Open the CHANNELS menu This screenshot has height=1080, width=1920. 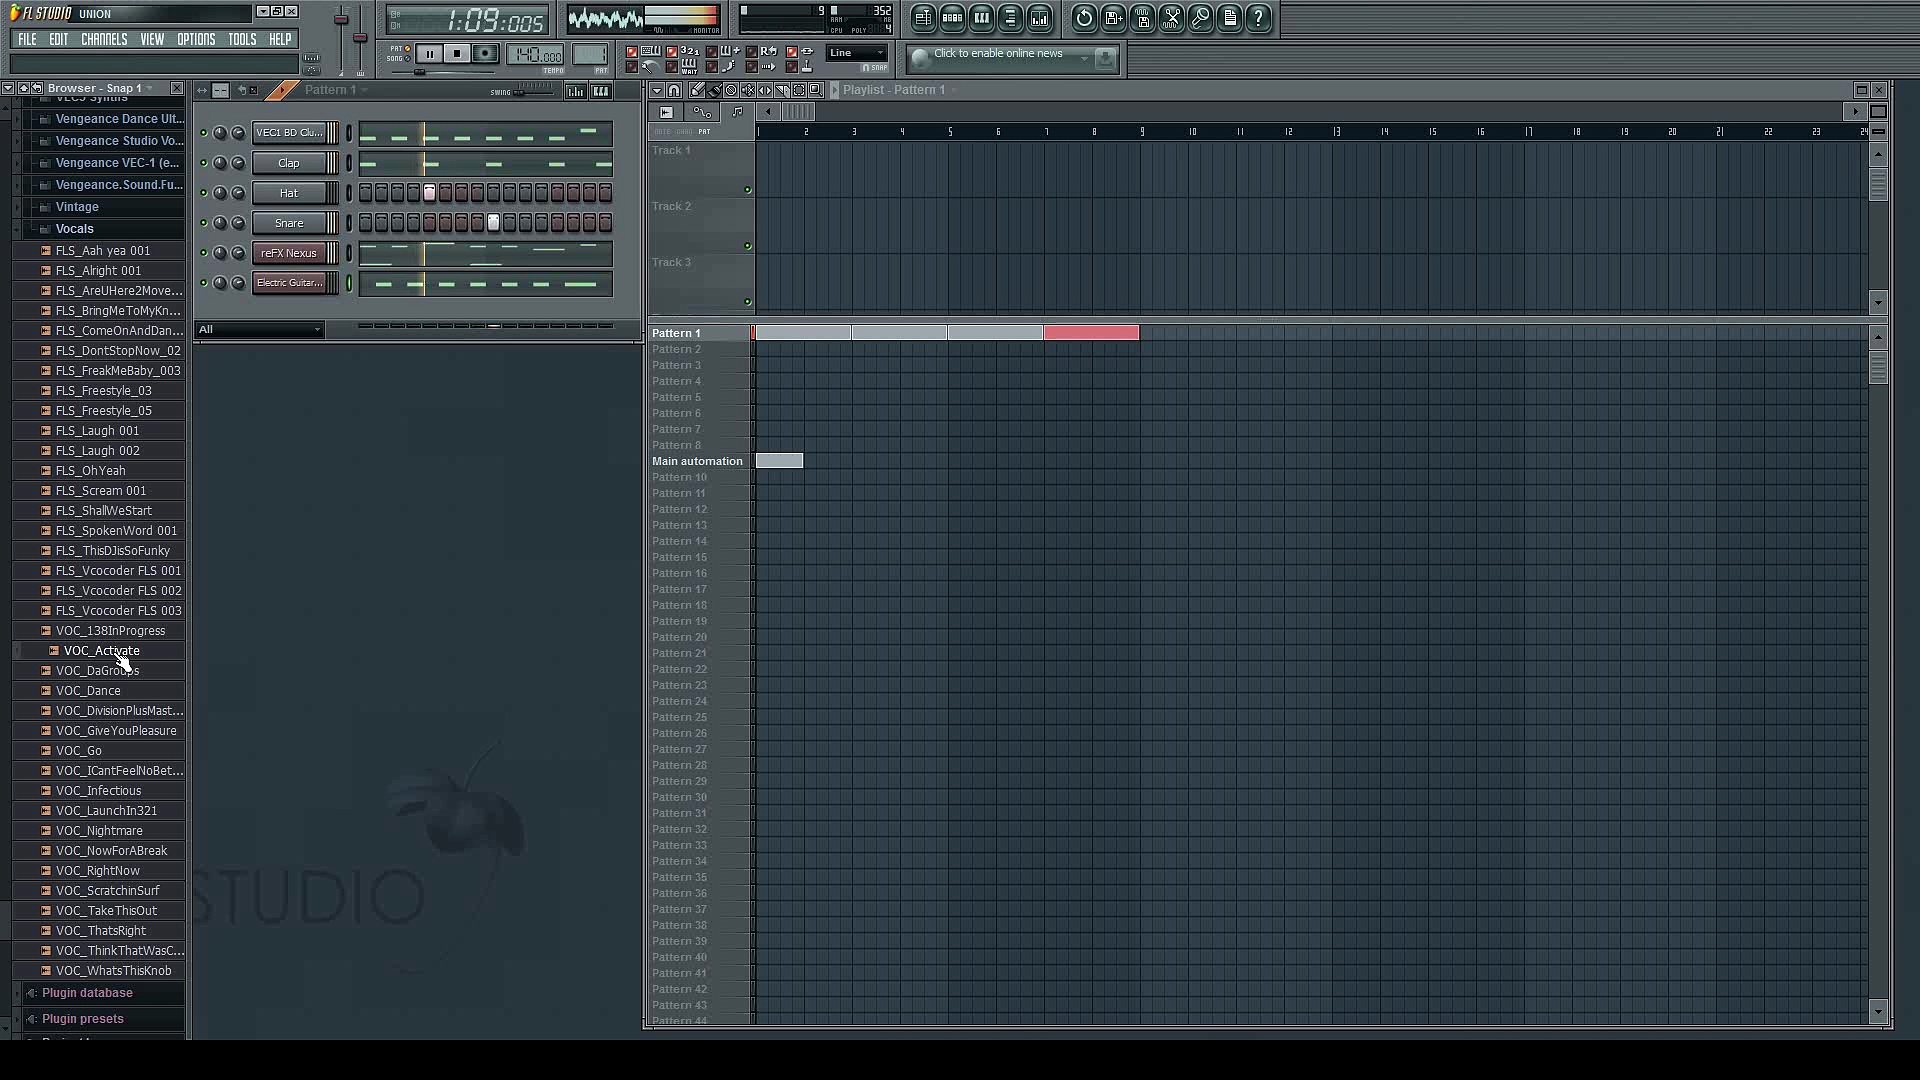(x=104, y=40)
